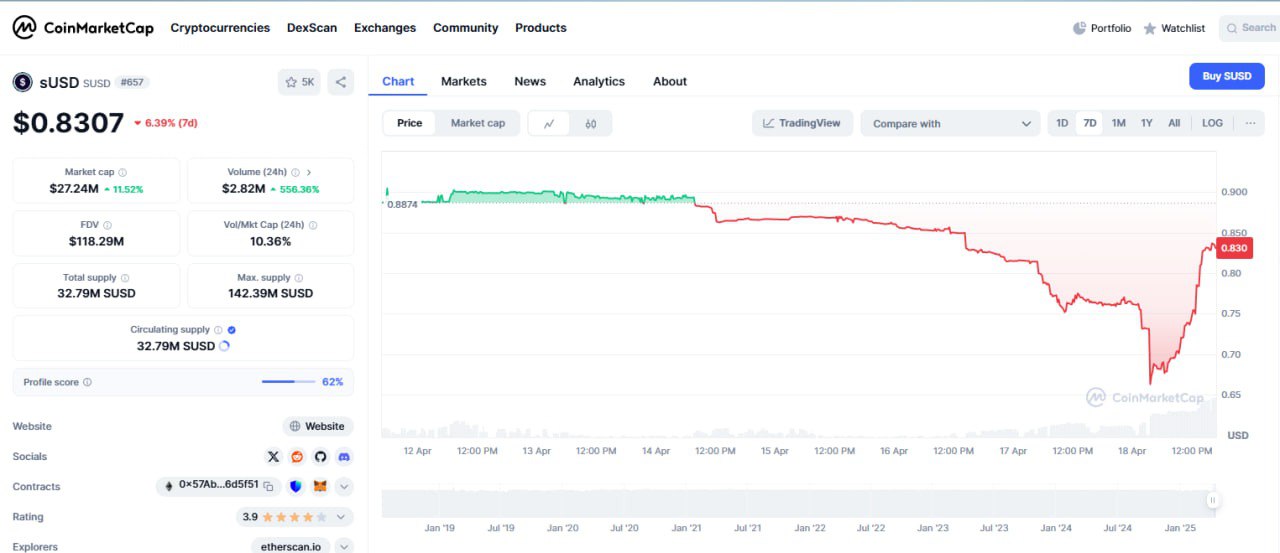
Task: Open the Reddit social icon
Action: pyautogui.click(x=297, y=456)
